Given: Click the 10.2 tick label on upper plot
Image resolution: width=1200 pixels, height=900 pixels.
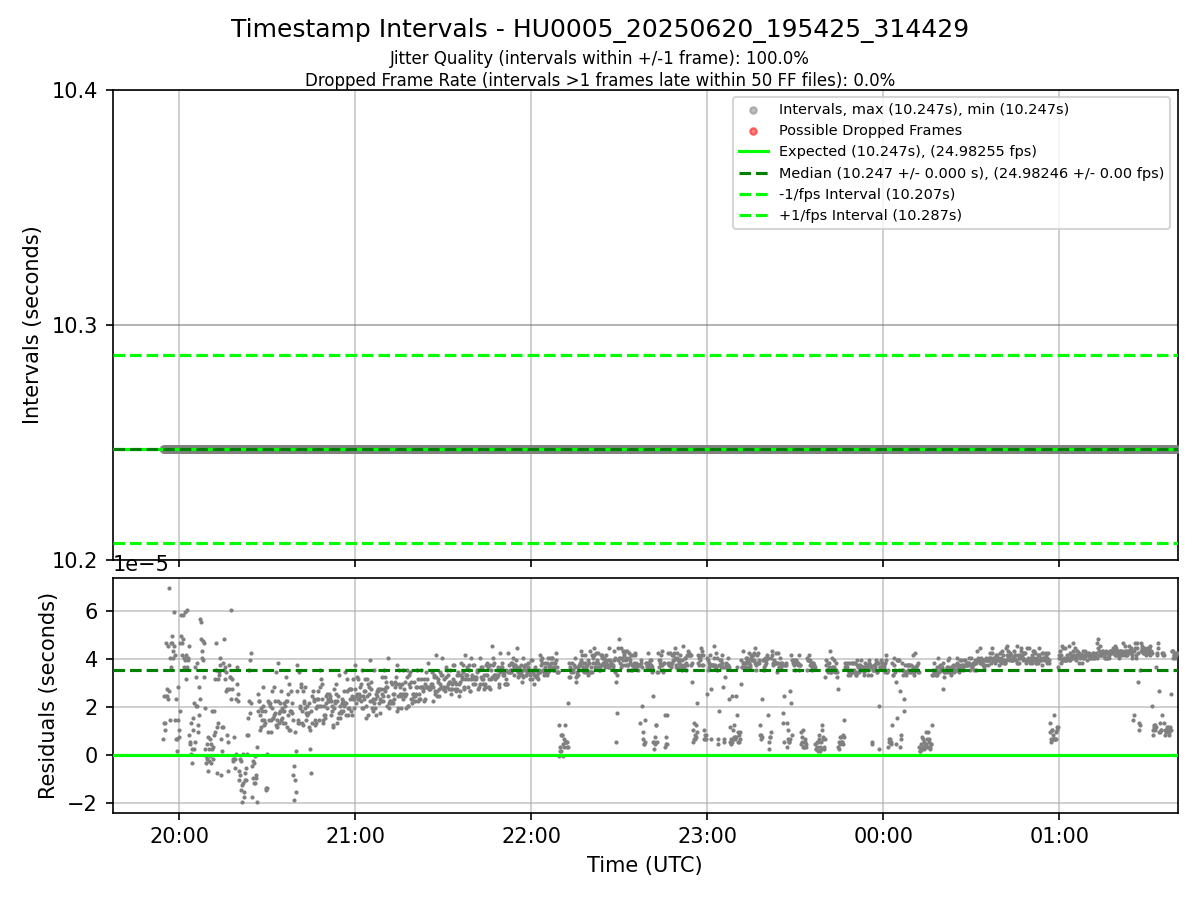Looking at the screenshot, I should coord(75,561).
